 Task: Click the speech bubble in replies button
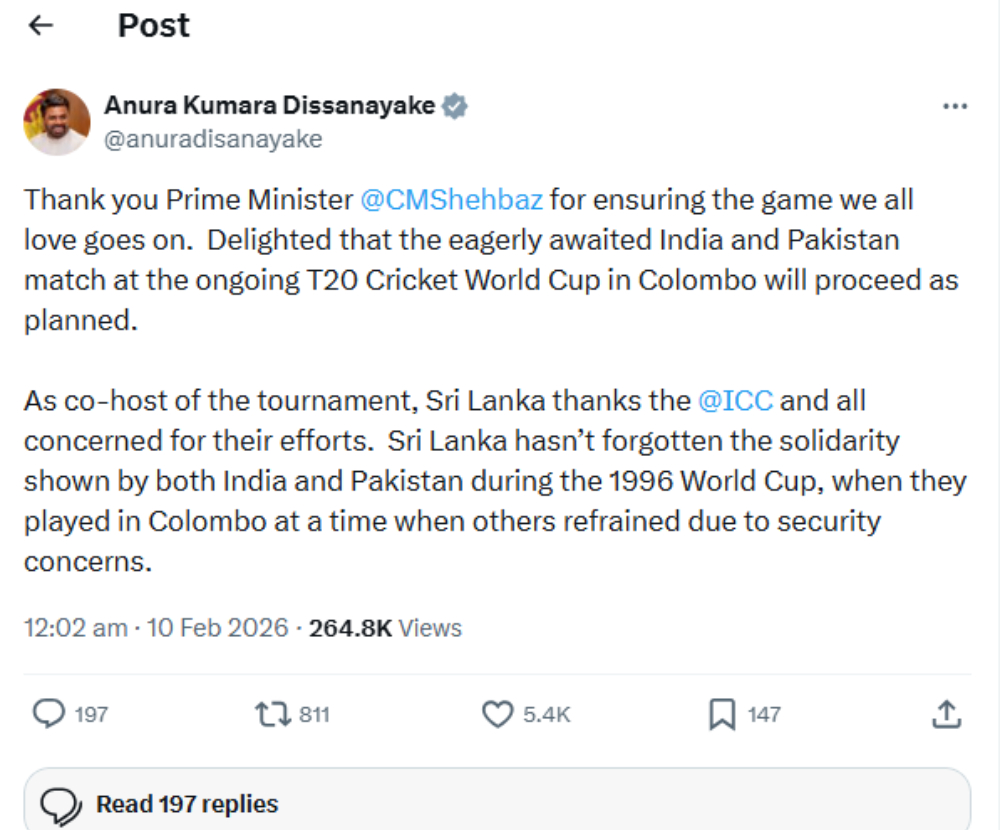(63, 805)
